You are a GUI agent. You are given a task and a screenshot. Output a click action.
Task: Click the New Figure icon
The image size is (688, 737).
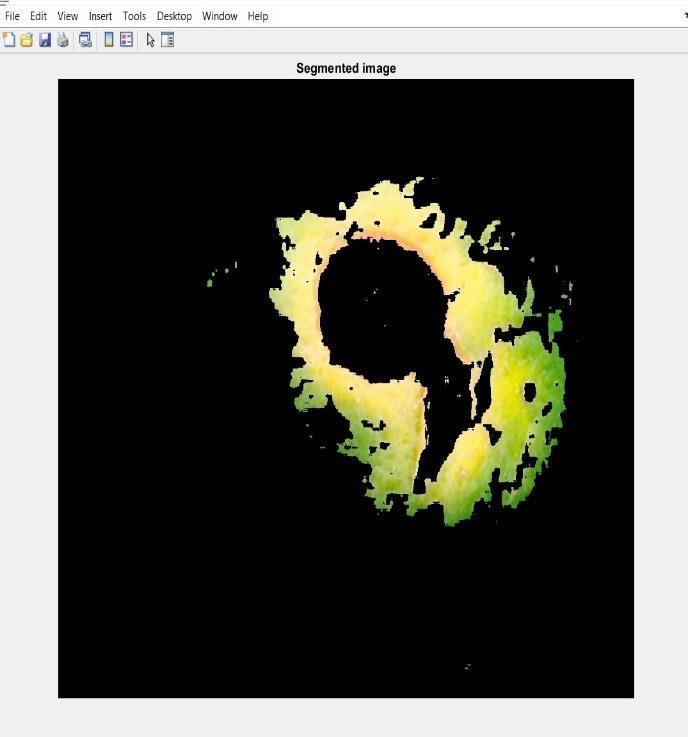pos(9,40)
